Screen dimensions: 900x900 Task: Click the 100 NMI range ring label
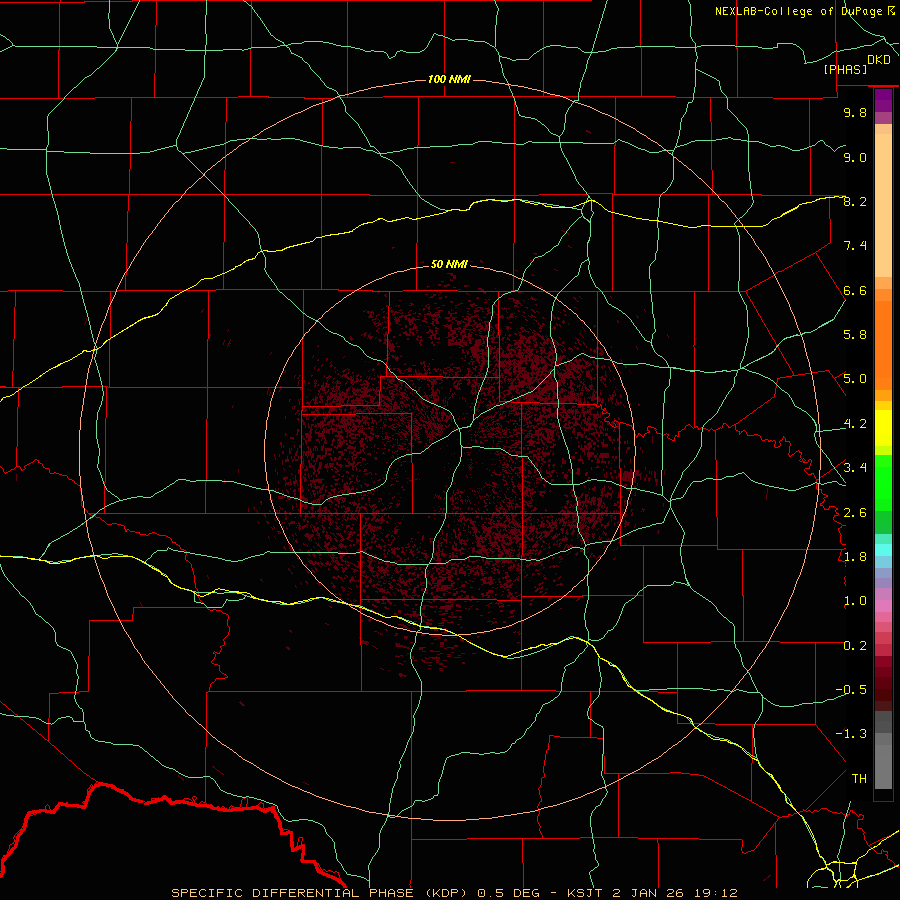tap(449, 79)
